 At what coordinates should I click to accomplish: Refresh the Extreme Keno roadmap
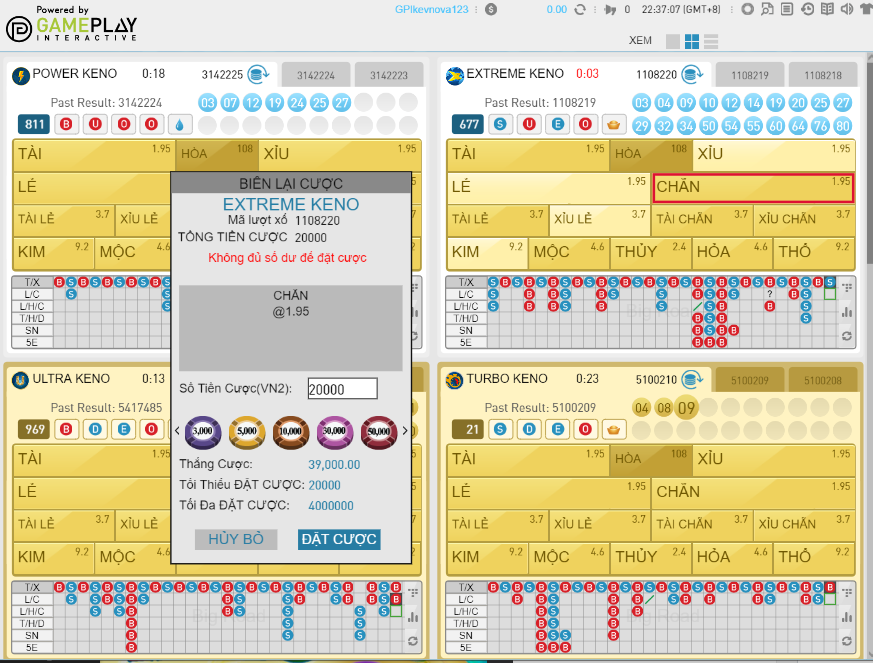click(x=846, y=336)
